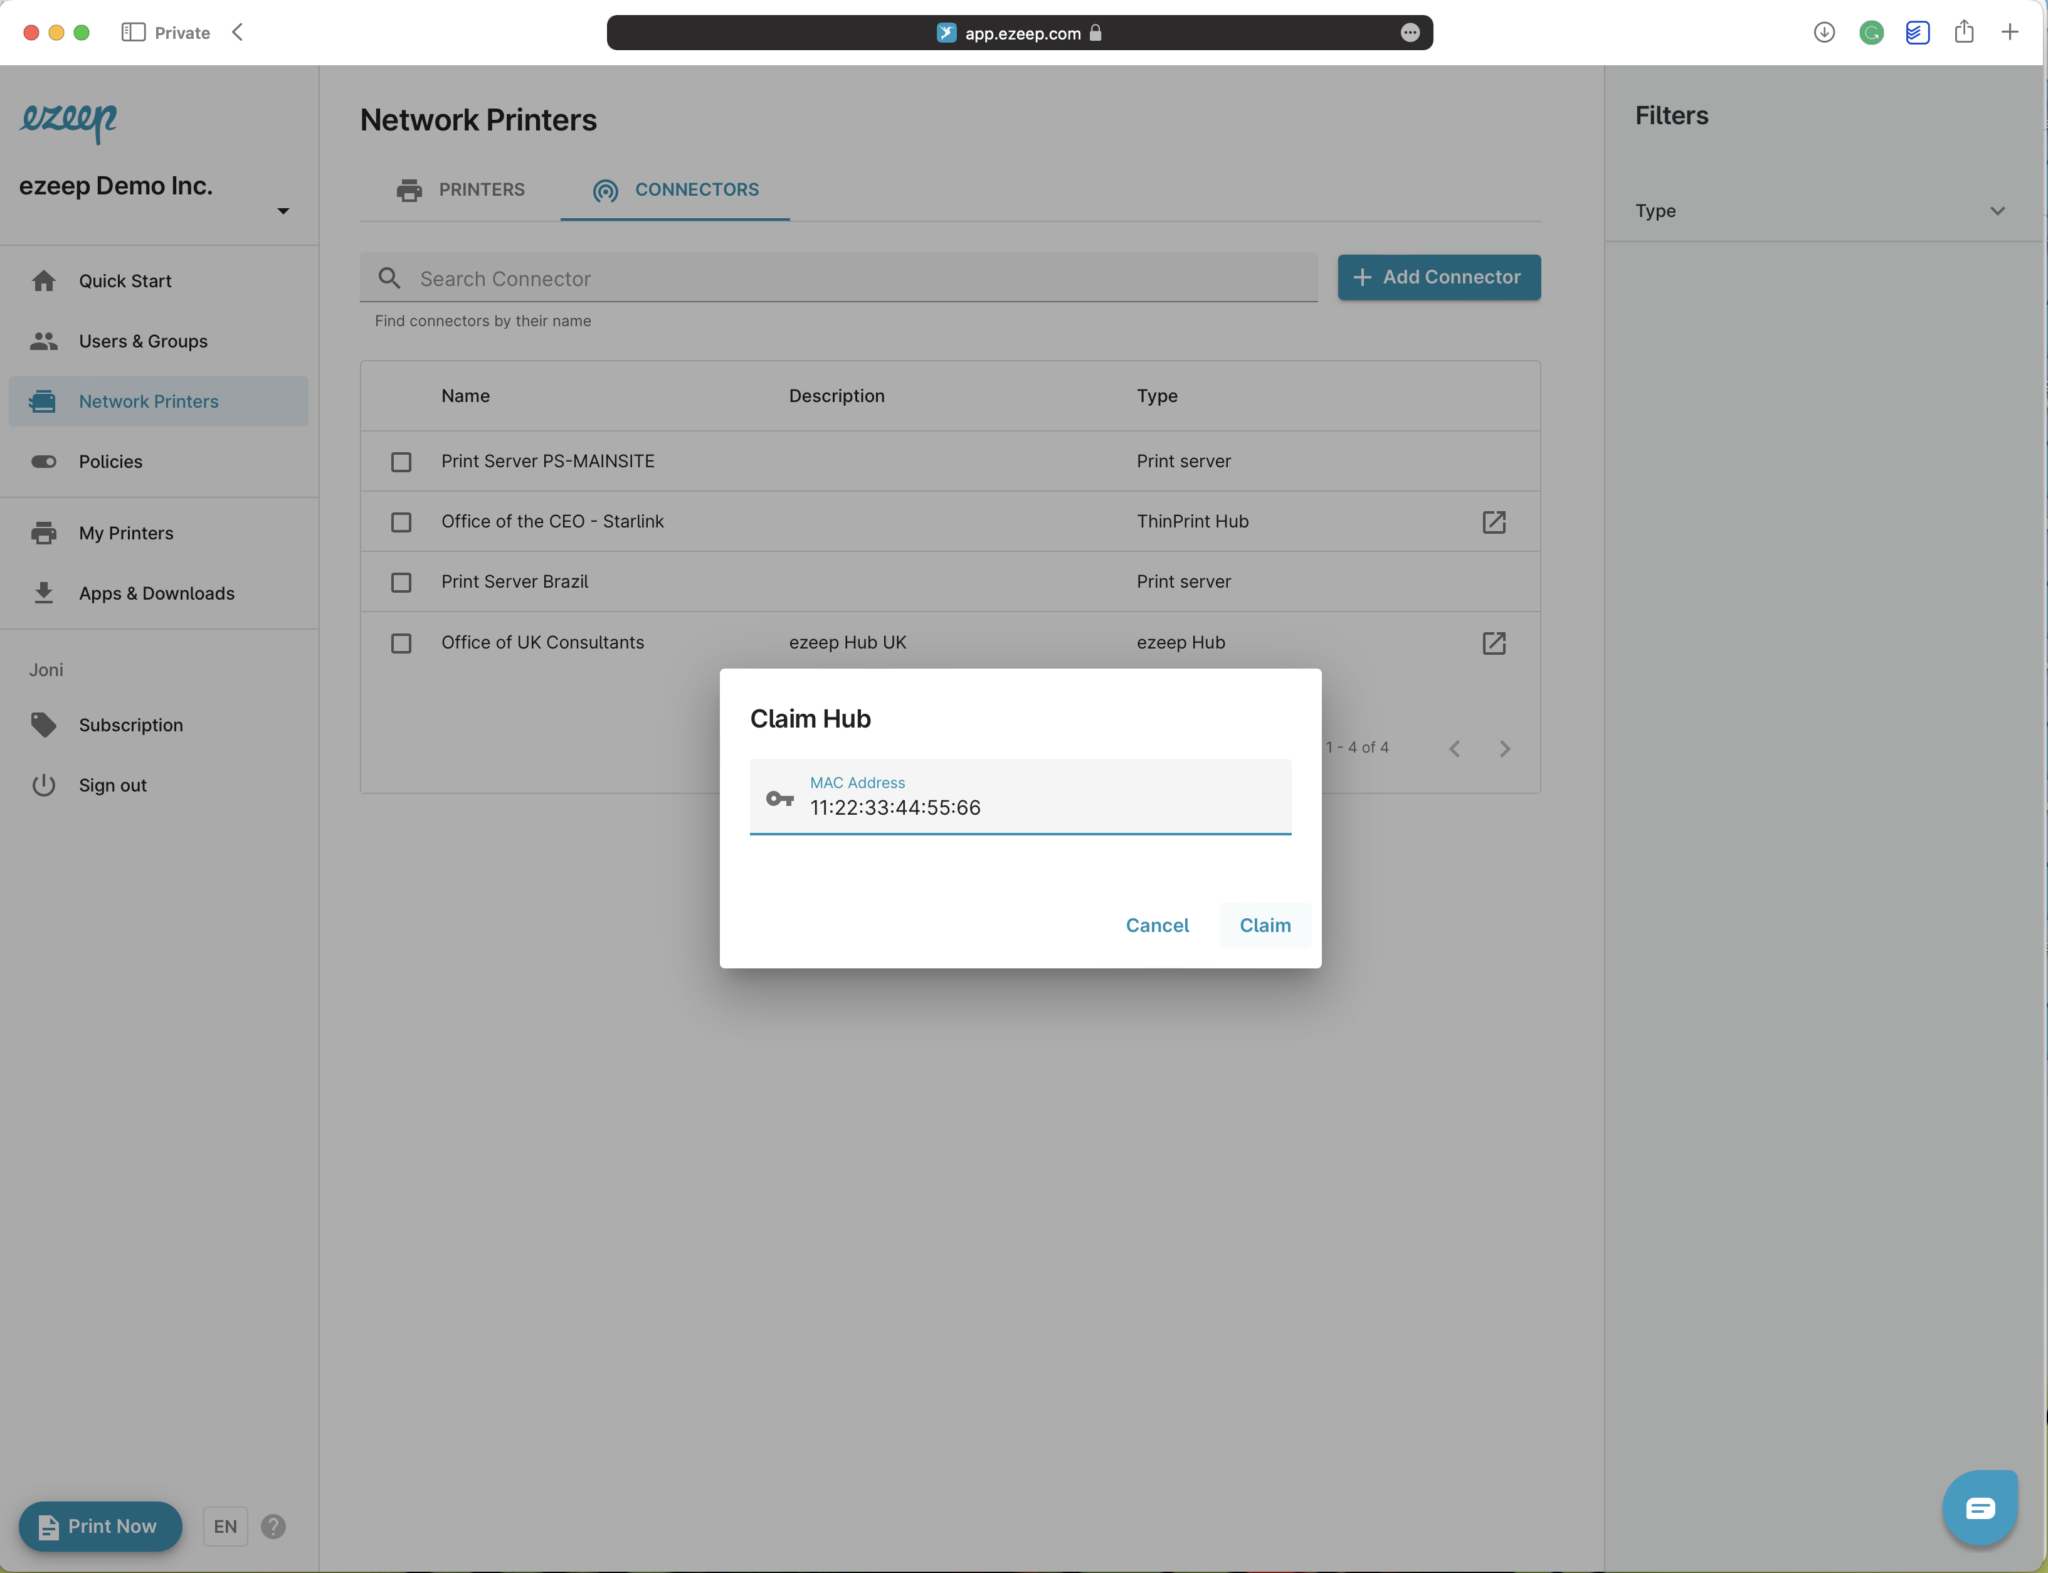Click the Safari share icon
The image size is (2048, 1573).
point(1964,32)
